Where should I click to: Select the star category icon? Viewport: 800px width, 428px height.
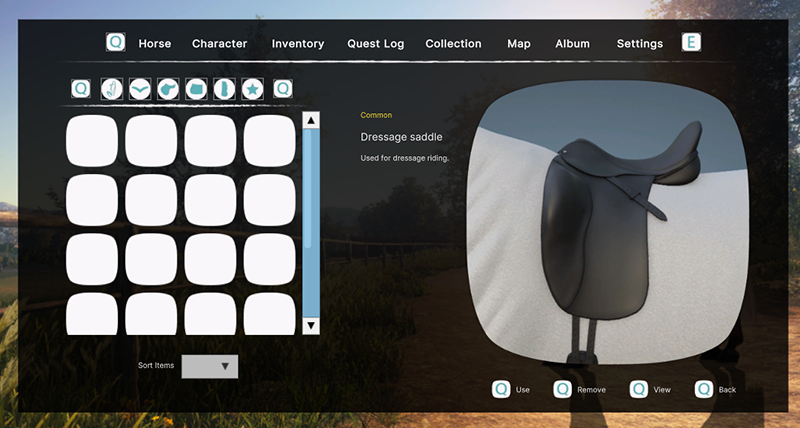coord(252,89)
